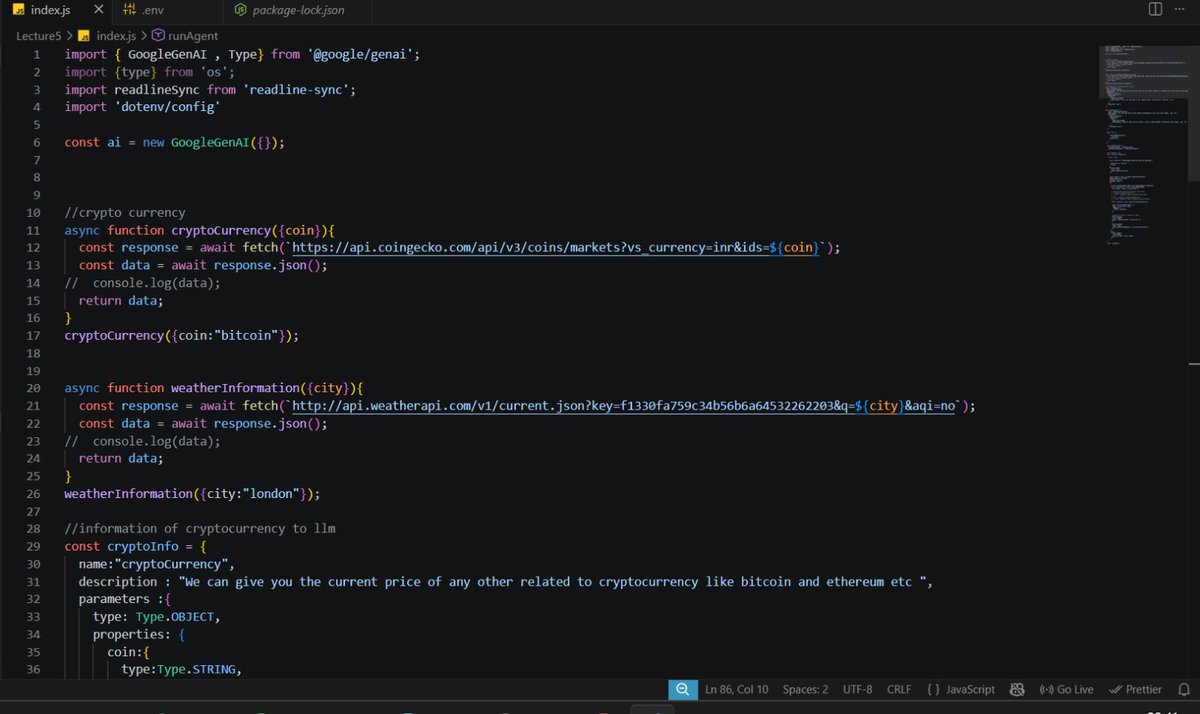
Task: Click the function name cryptoCurrency on line 11
Action: click(x=220, y=230)
